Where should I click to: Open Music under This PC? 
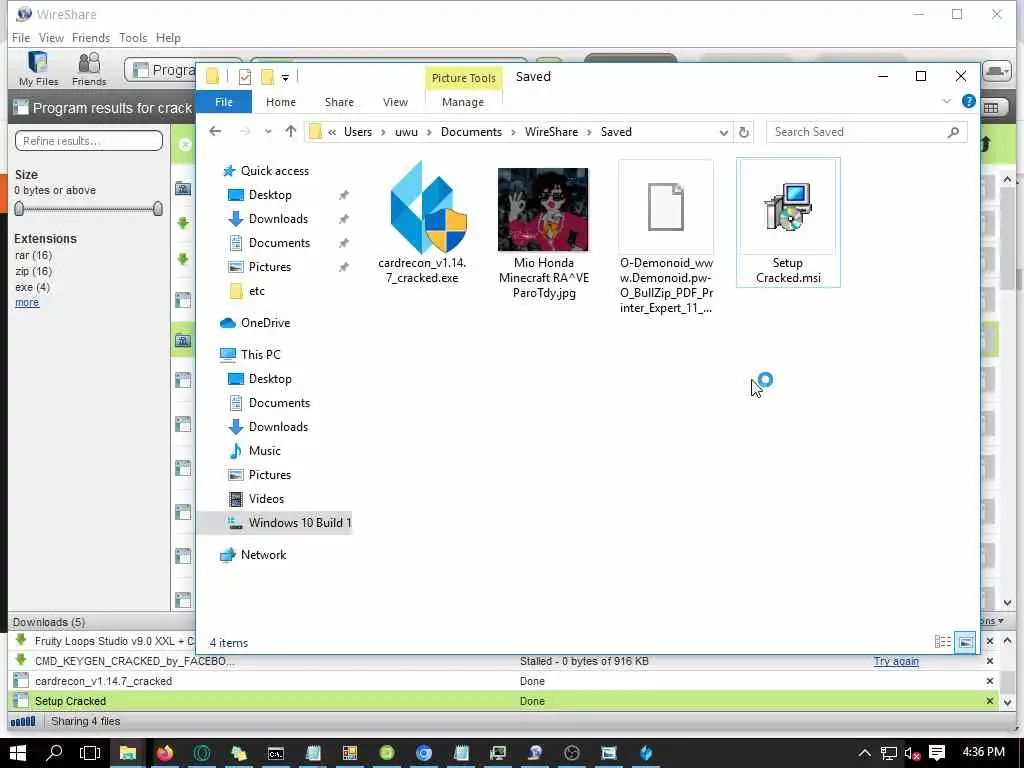(264, 451)
